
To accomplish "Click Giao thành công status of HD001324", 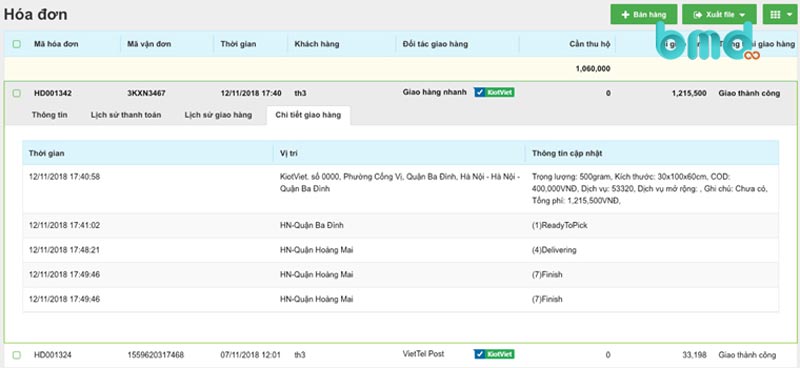I will (747, 355).
